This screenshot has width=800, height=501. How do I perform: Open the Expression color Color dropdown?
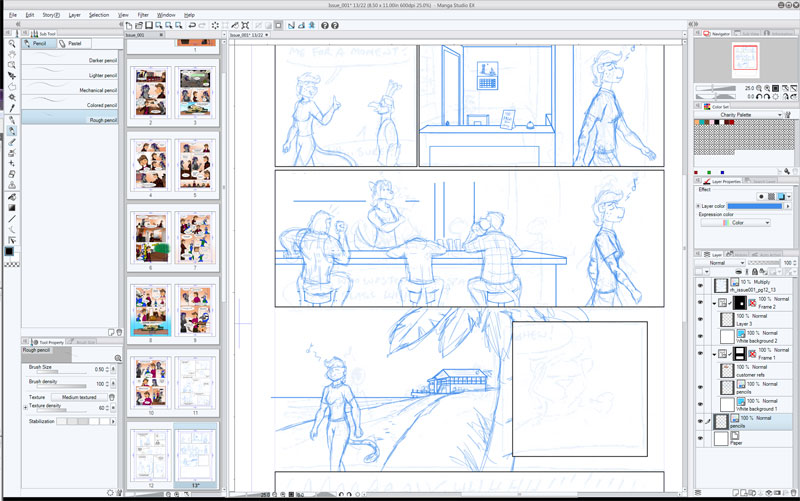735,223
